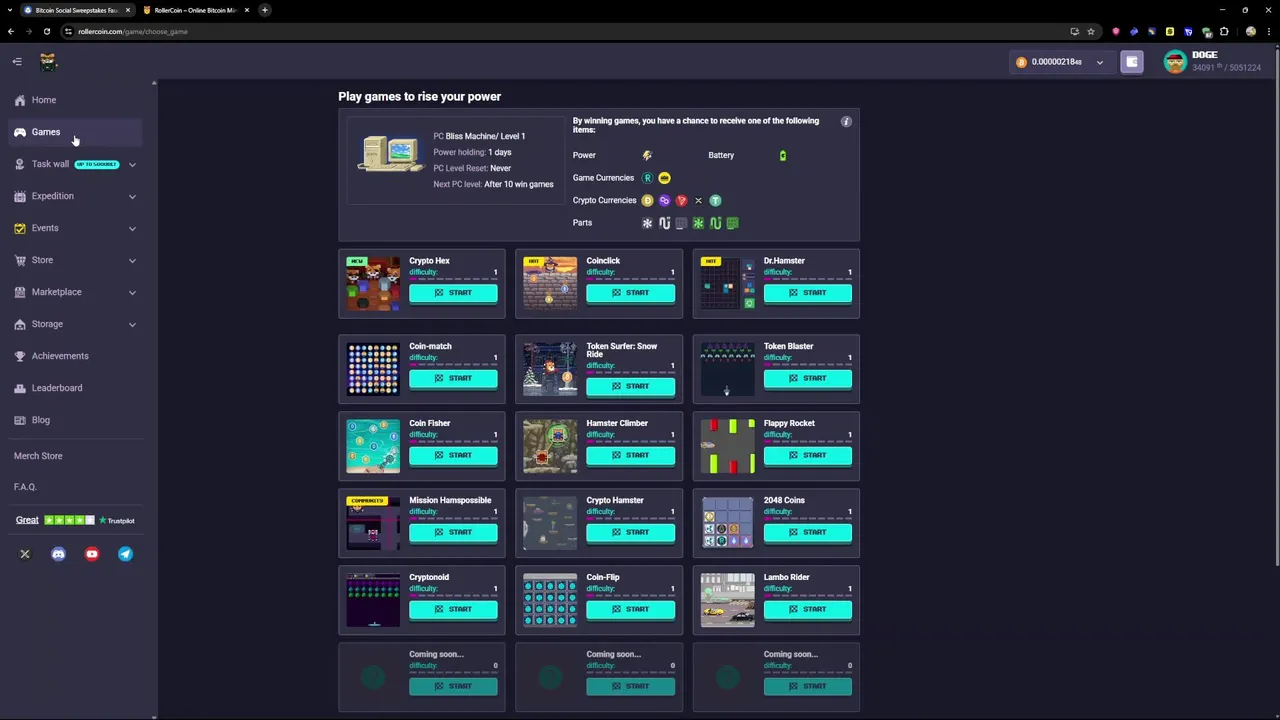Viewport: 1280px width, 720px height.
Task: Click the green Battery icon
Action: pyautogui.click(x=782, y=155)
